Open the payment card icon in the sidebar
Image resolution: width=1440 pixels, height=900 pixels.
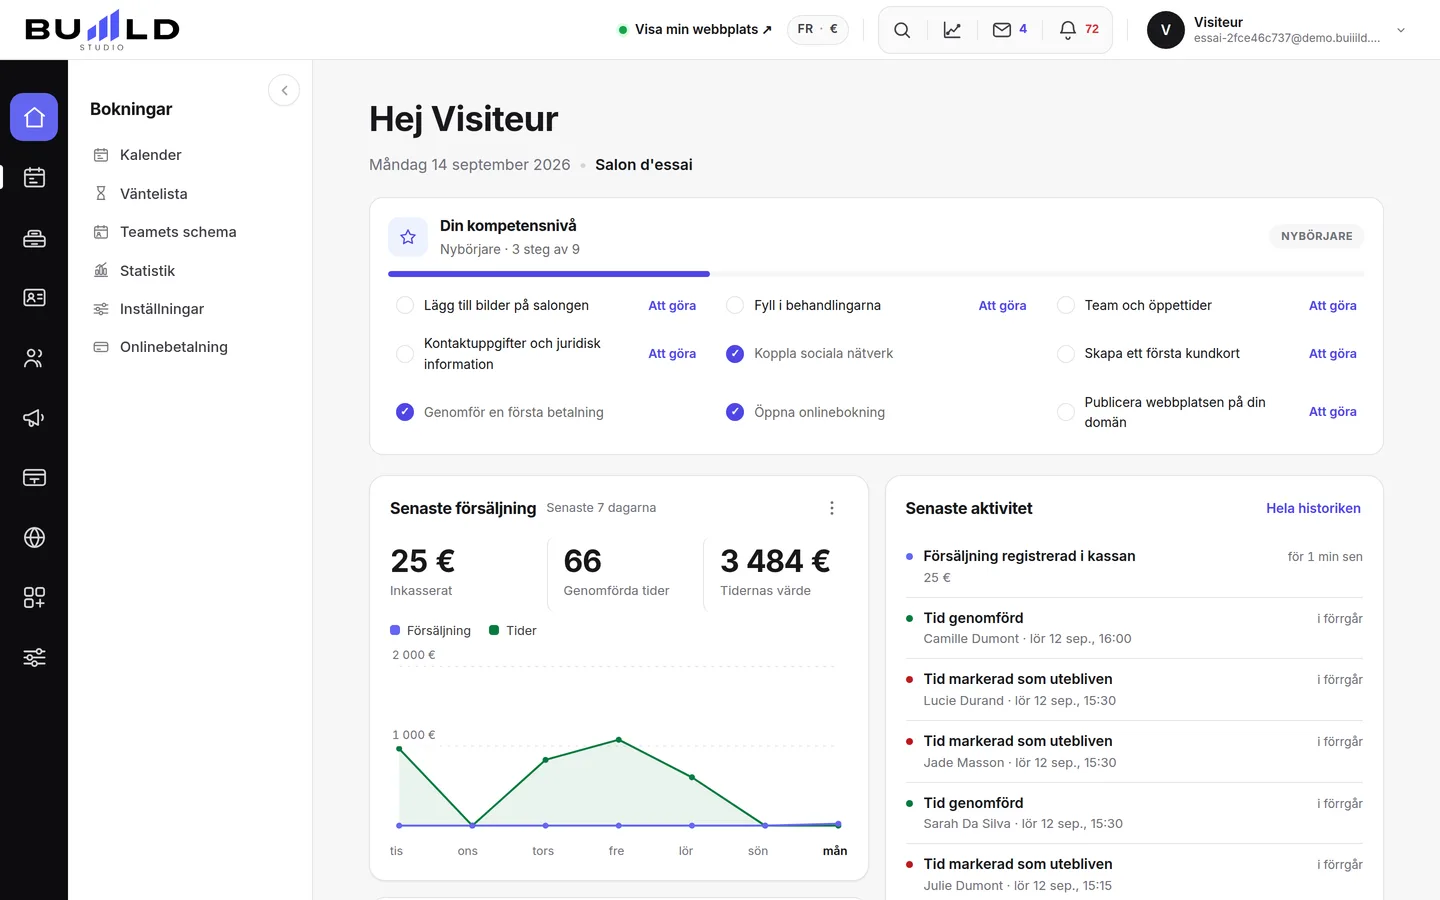34,478
